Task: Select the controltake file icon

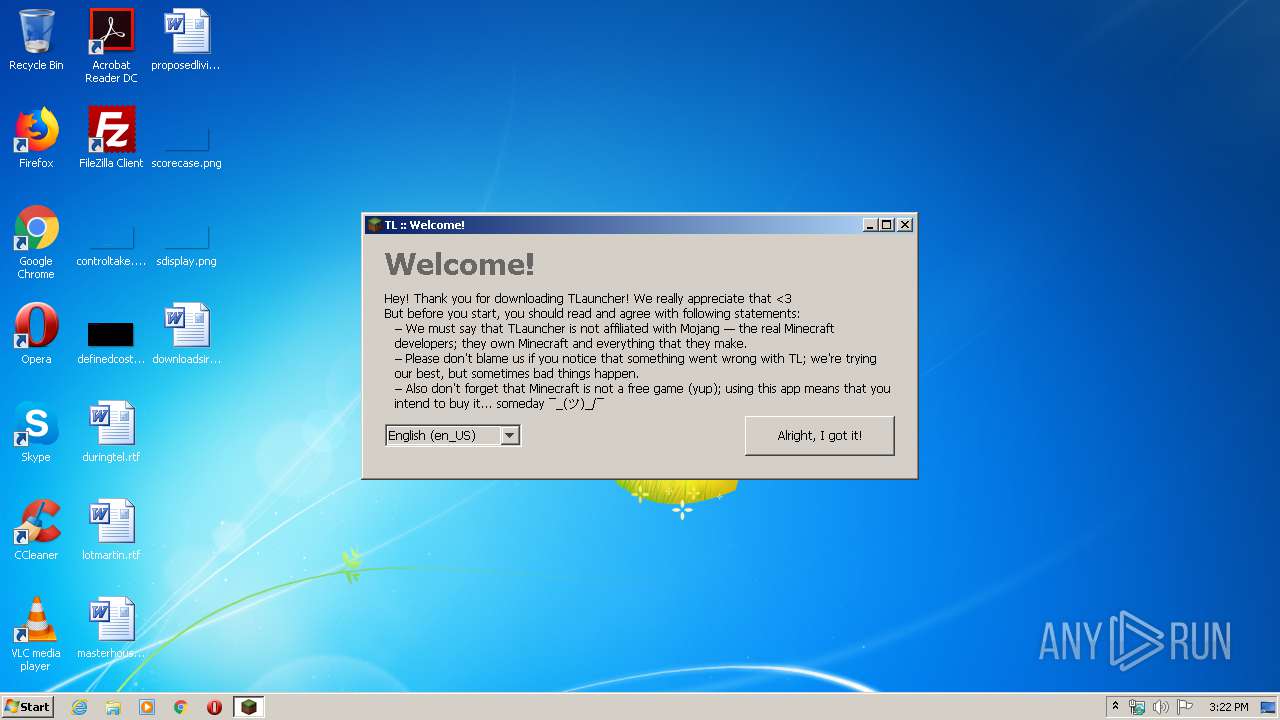Action: [111, 245]
